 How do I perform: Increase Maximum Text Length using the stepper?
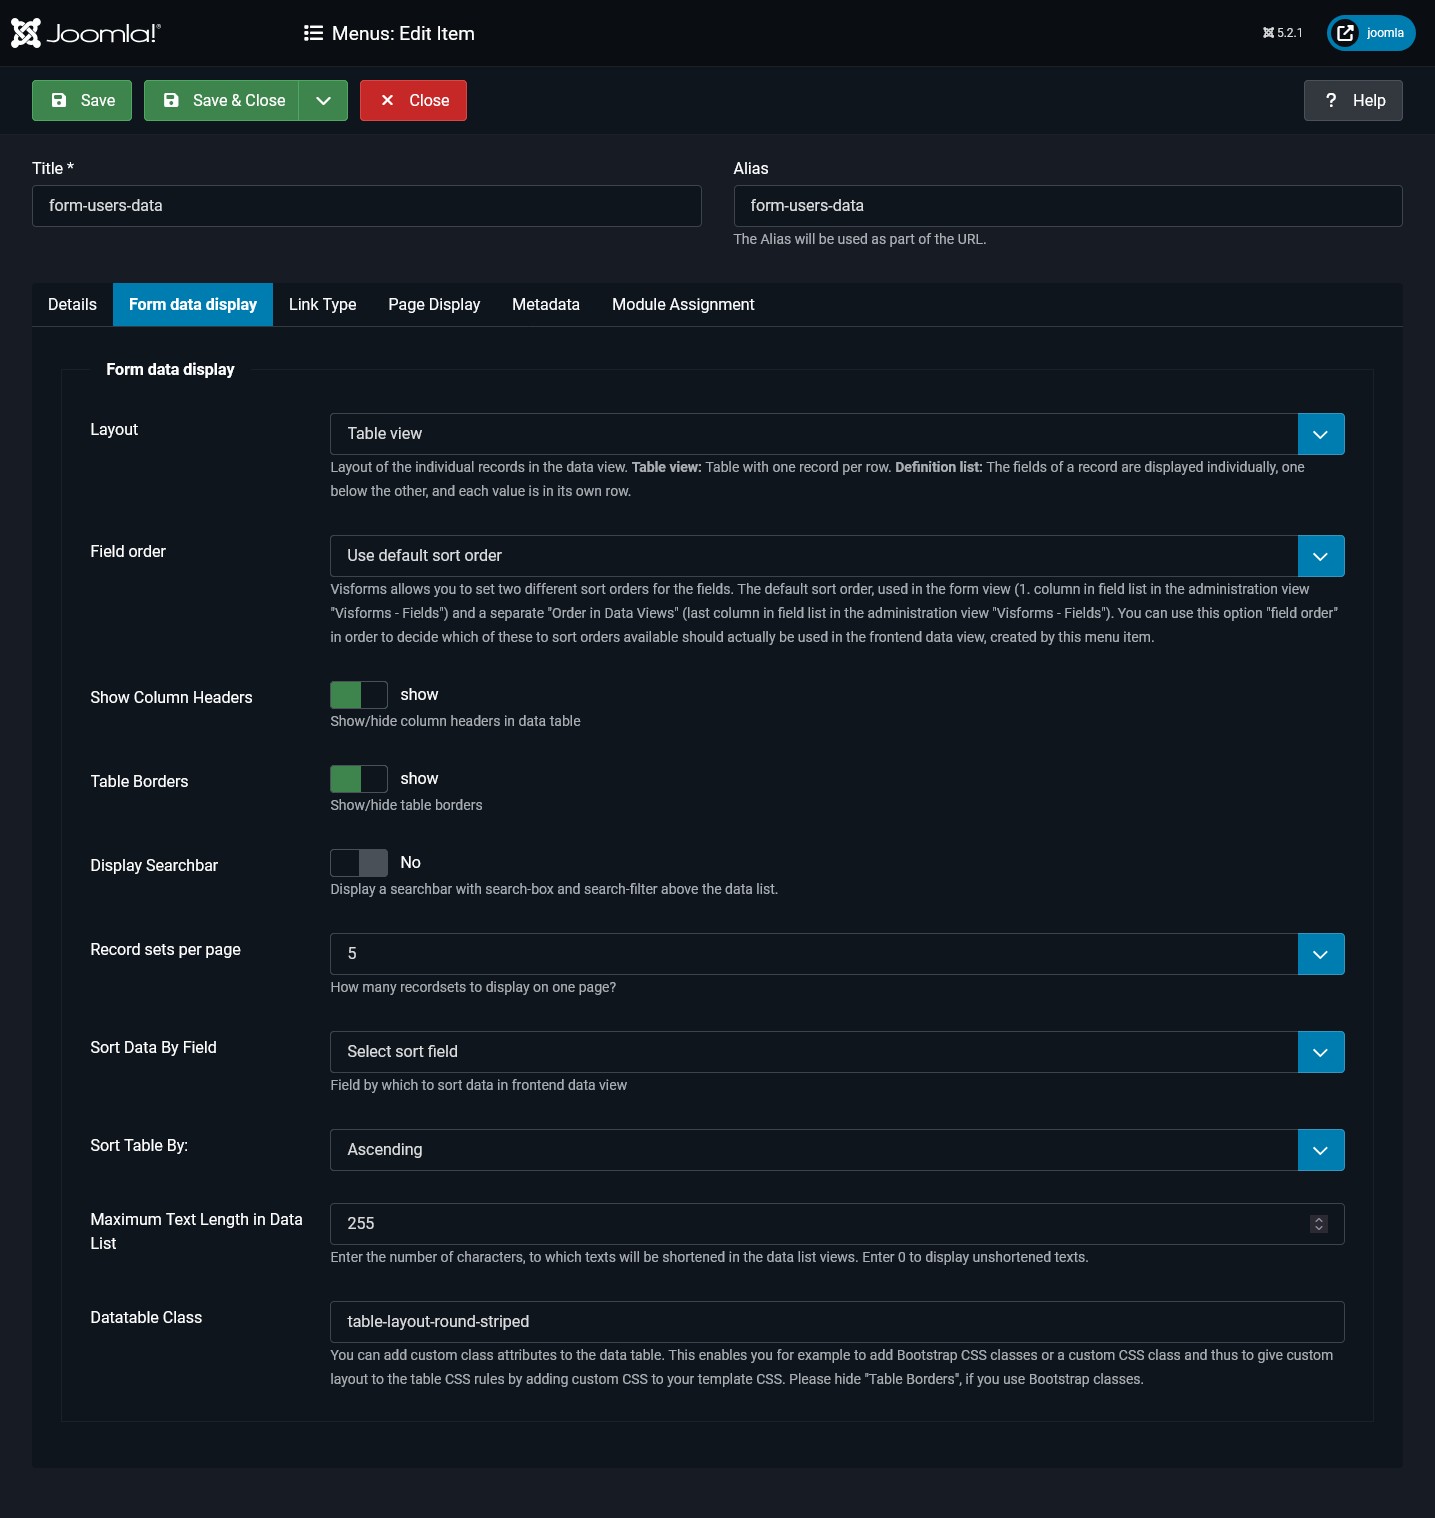tap(1318, 1219)
